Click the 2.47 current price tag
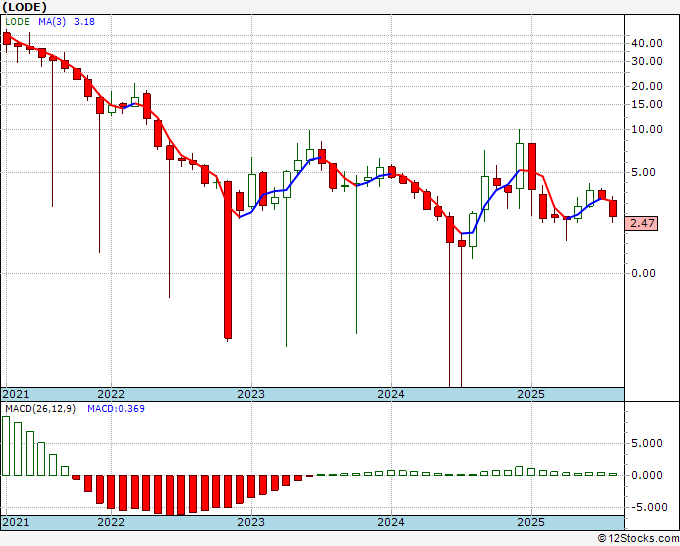The height and width of the screenshot is (546, 680). [x=641, y=223]
